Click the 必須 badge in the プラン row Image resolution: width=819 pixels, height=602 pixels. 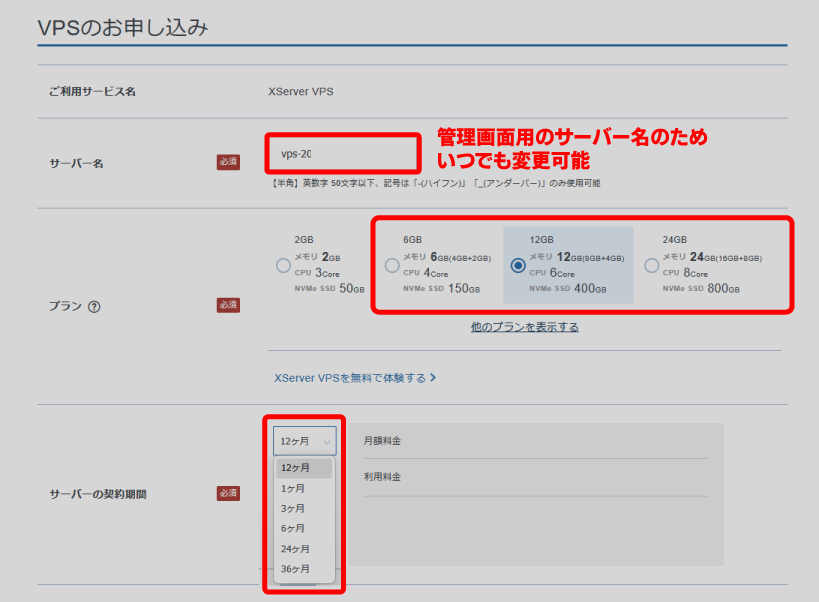228,305
